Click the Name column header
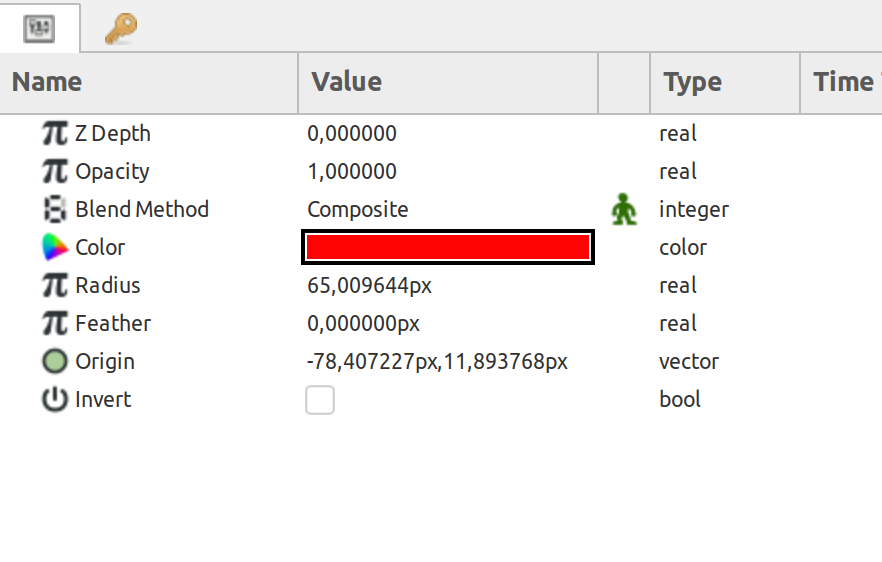Viewport: 882px width, 562px height. pos(148,83)
